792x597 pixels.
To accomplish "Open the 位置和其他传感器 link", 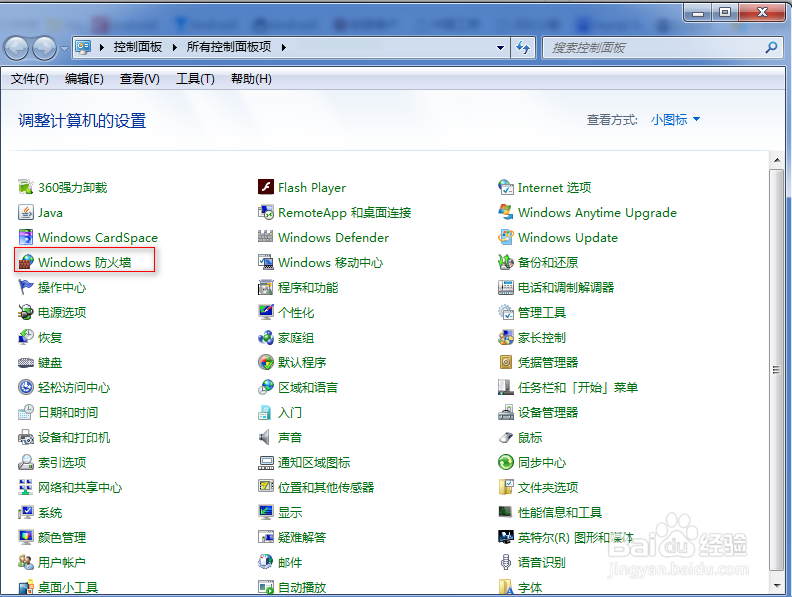I will (326, 487).
